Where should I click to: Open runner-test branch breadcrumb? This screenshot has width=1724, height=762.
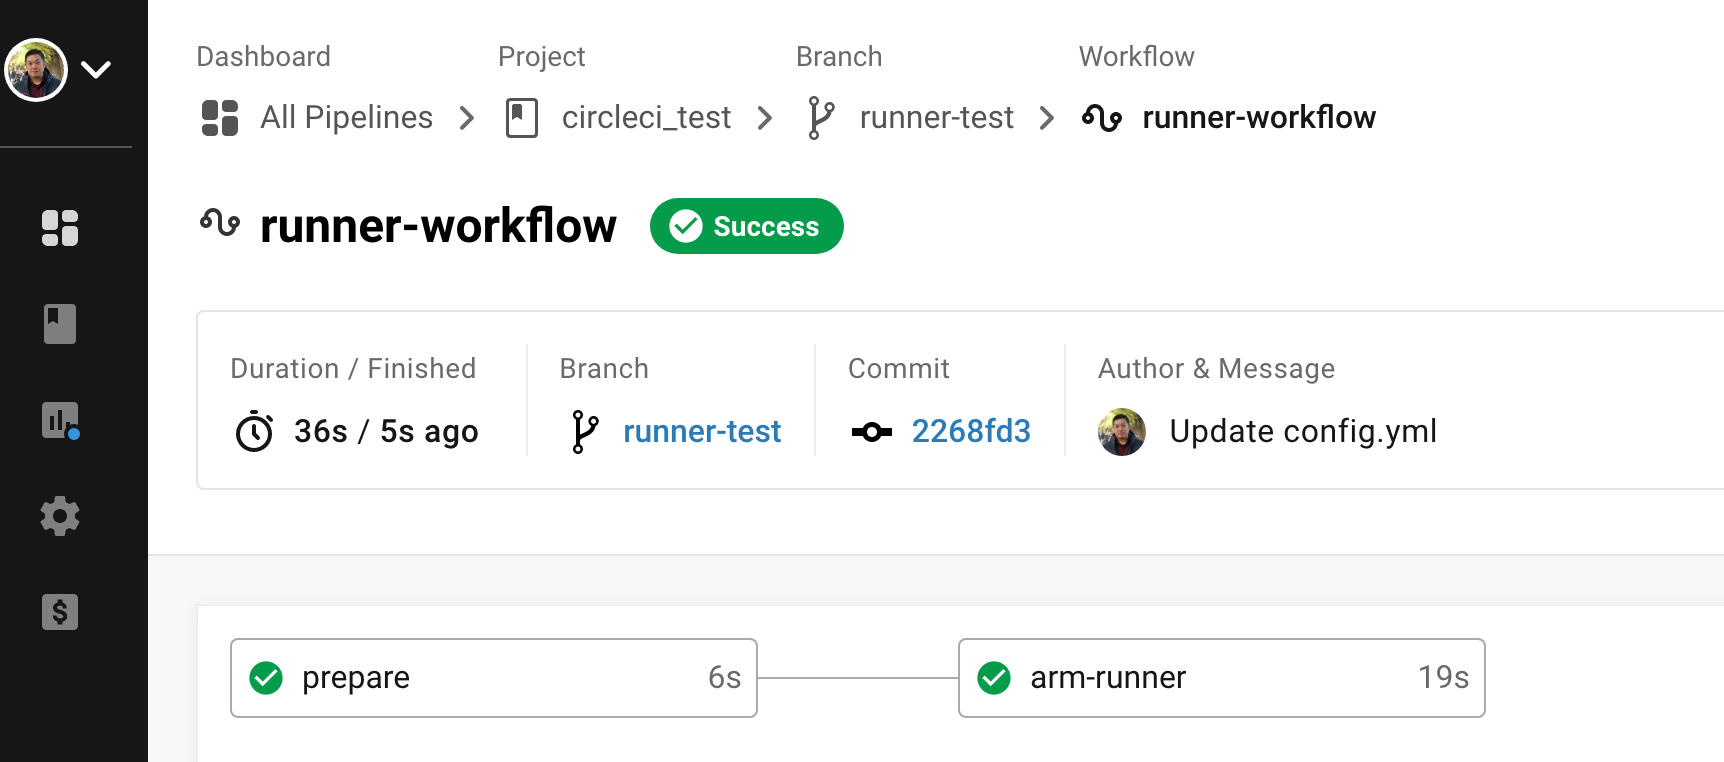tap(937, 118)
